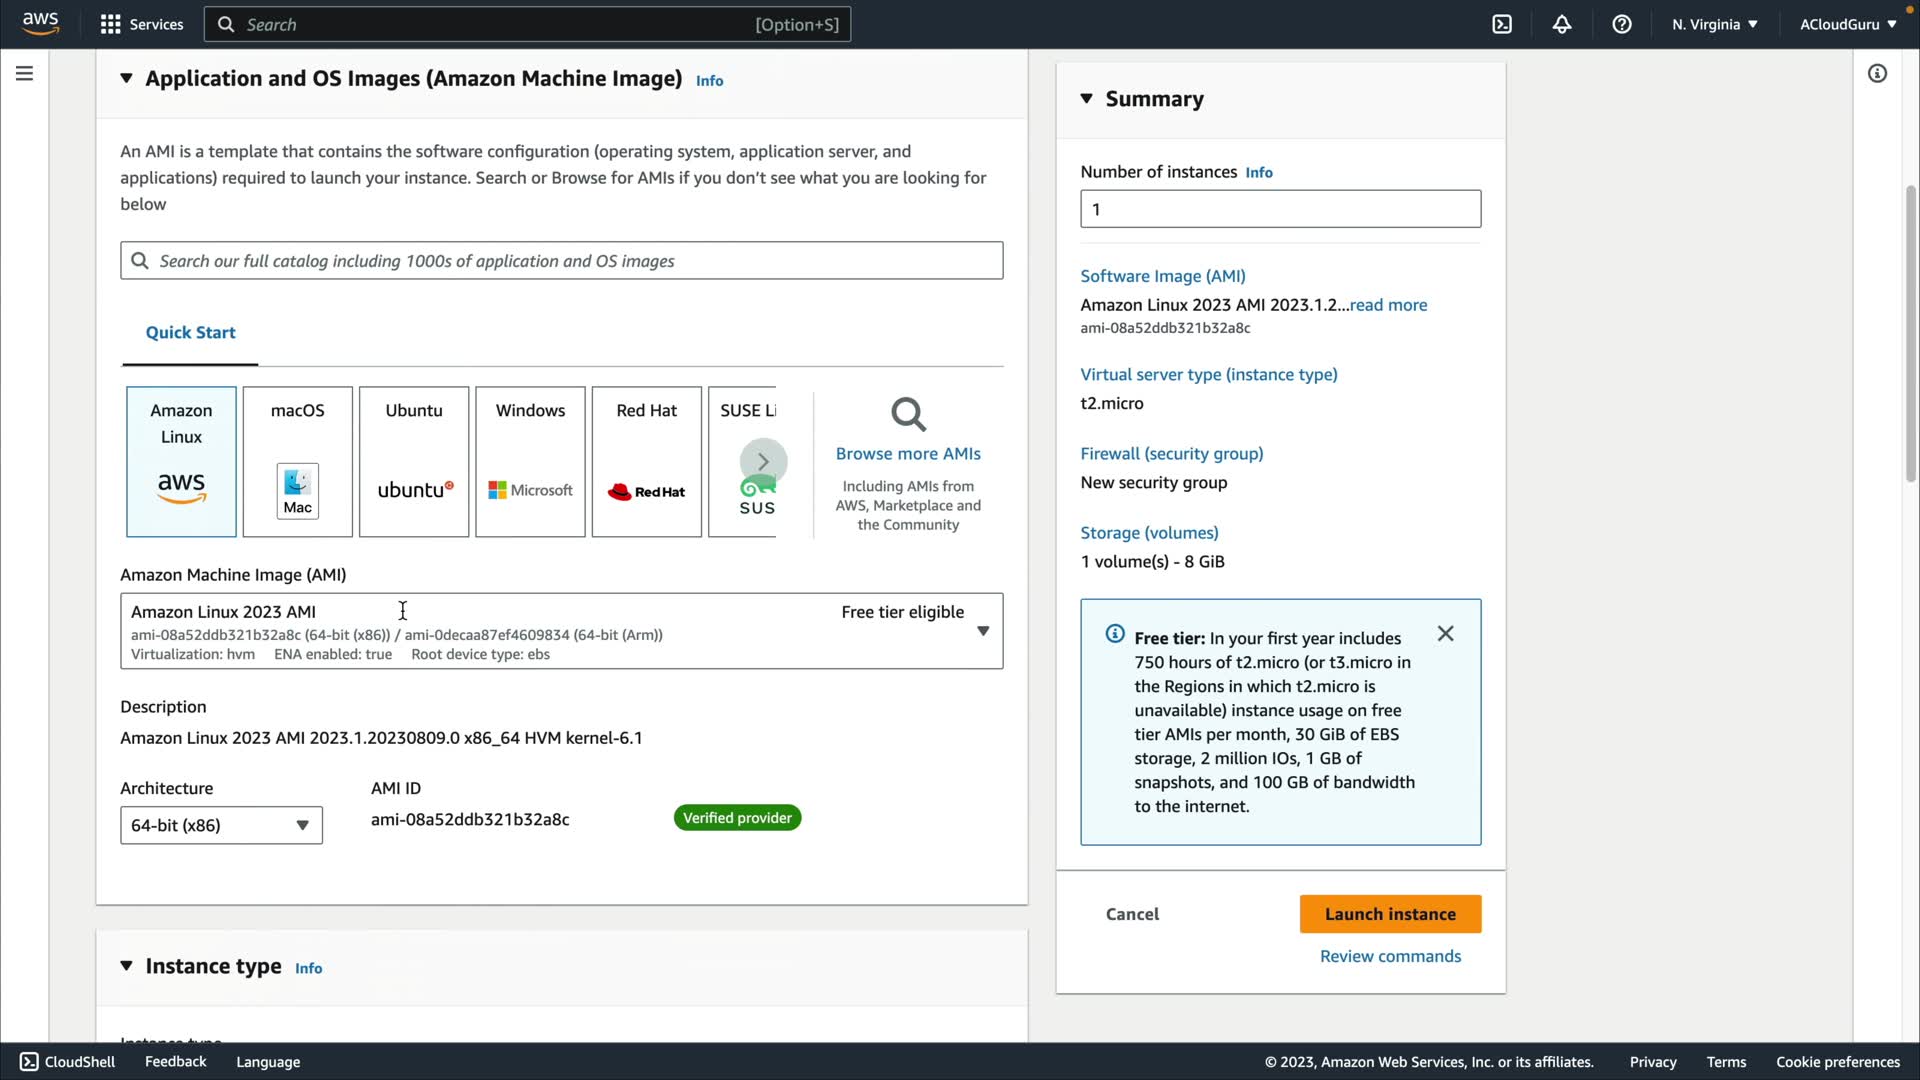Open the Architecture 64-bit (x86) dropdown

[x=221, y=825]
